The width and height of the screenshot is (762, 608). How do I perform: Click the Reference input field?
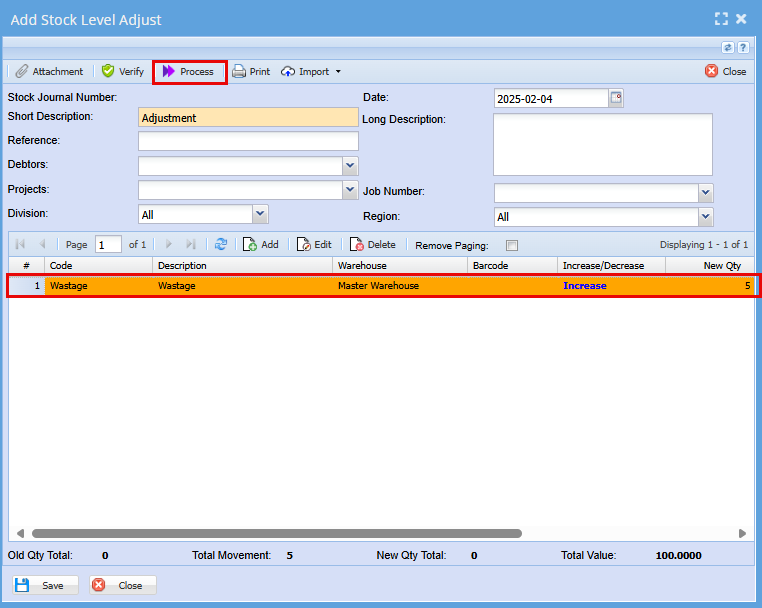[x=248, y=141]
